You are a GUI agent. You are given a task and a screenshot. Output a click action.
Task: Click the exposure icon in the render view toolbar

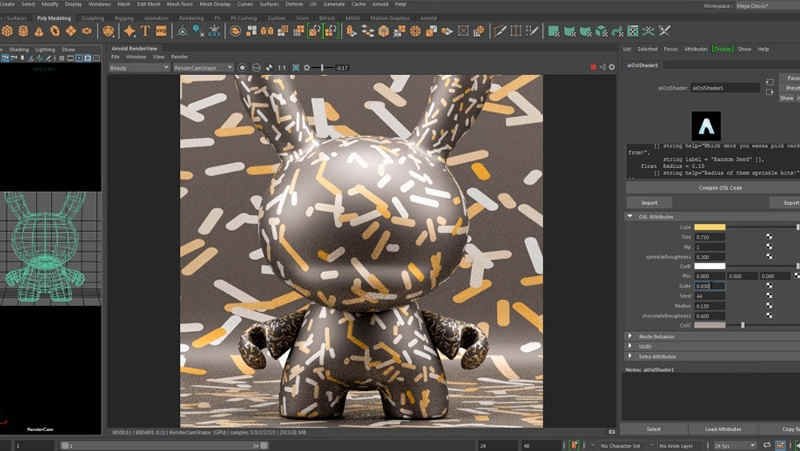(307, 67)
